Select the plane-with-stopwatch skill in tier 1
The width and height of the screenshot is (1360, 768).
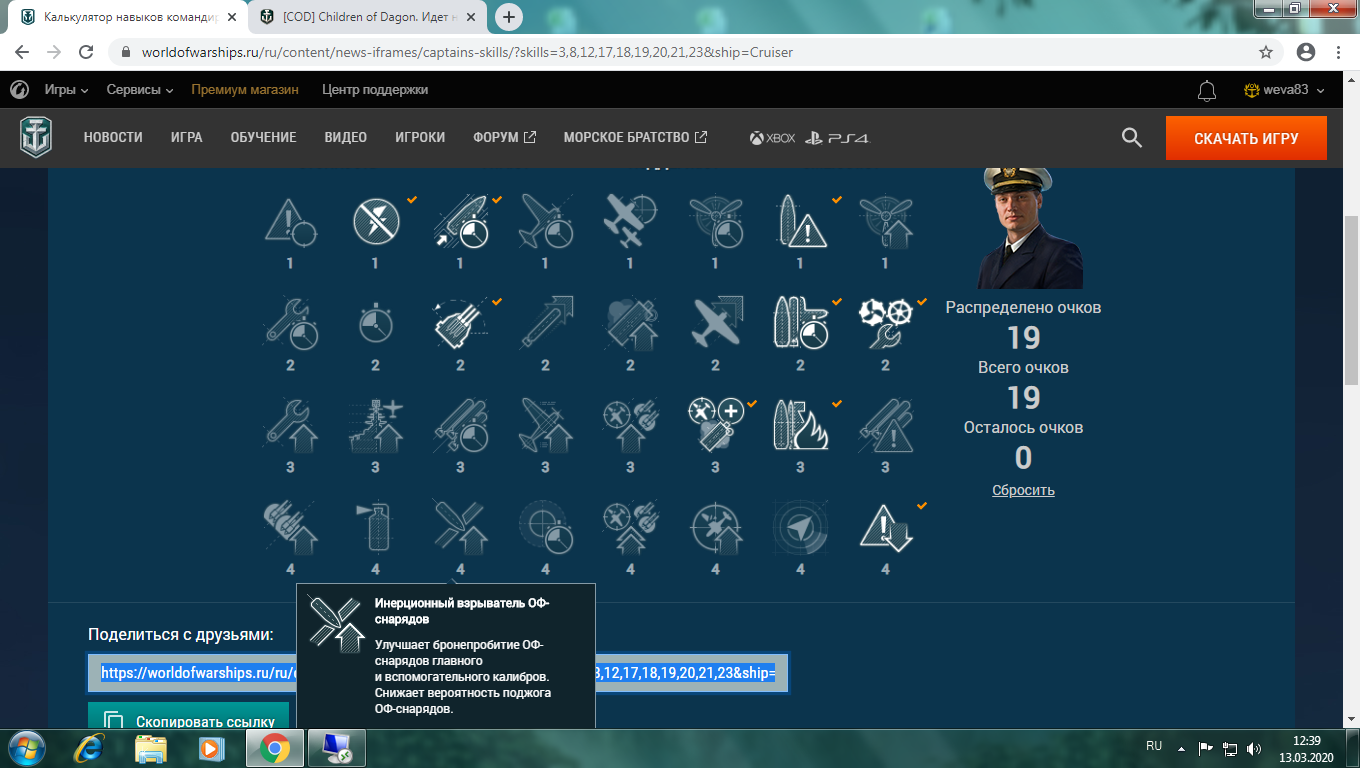(x=545, y=221)
